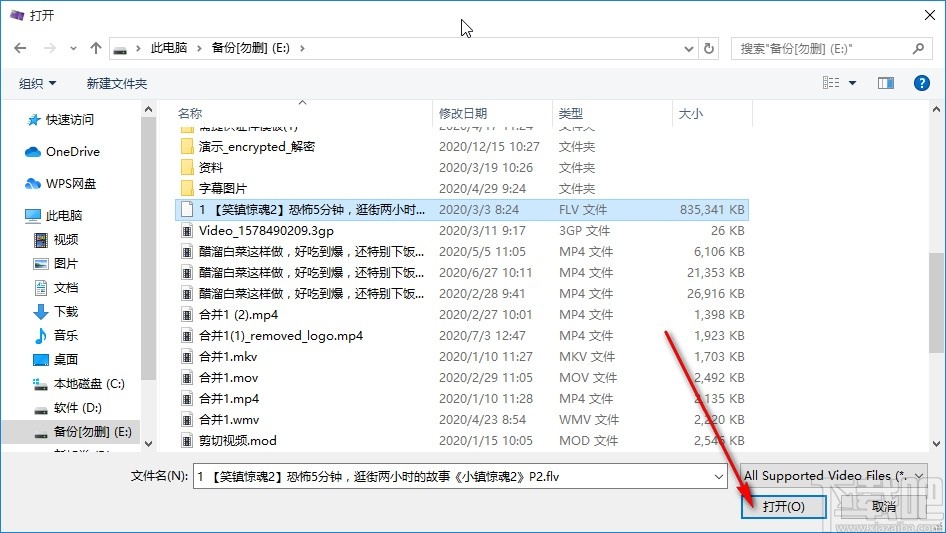
Task: Click file icon of 剪切视频.mod
Action: [188, 441]
